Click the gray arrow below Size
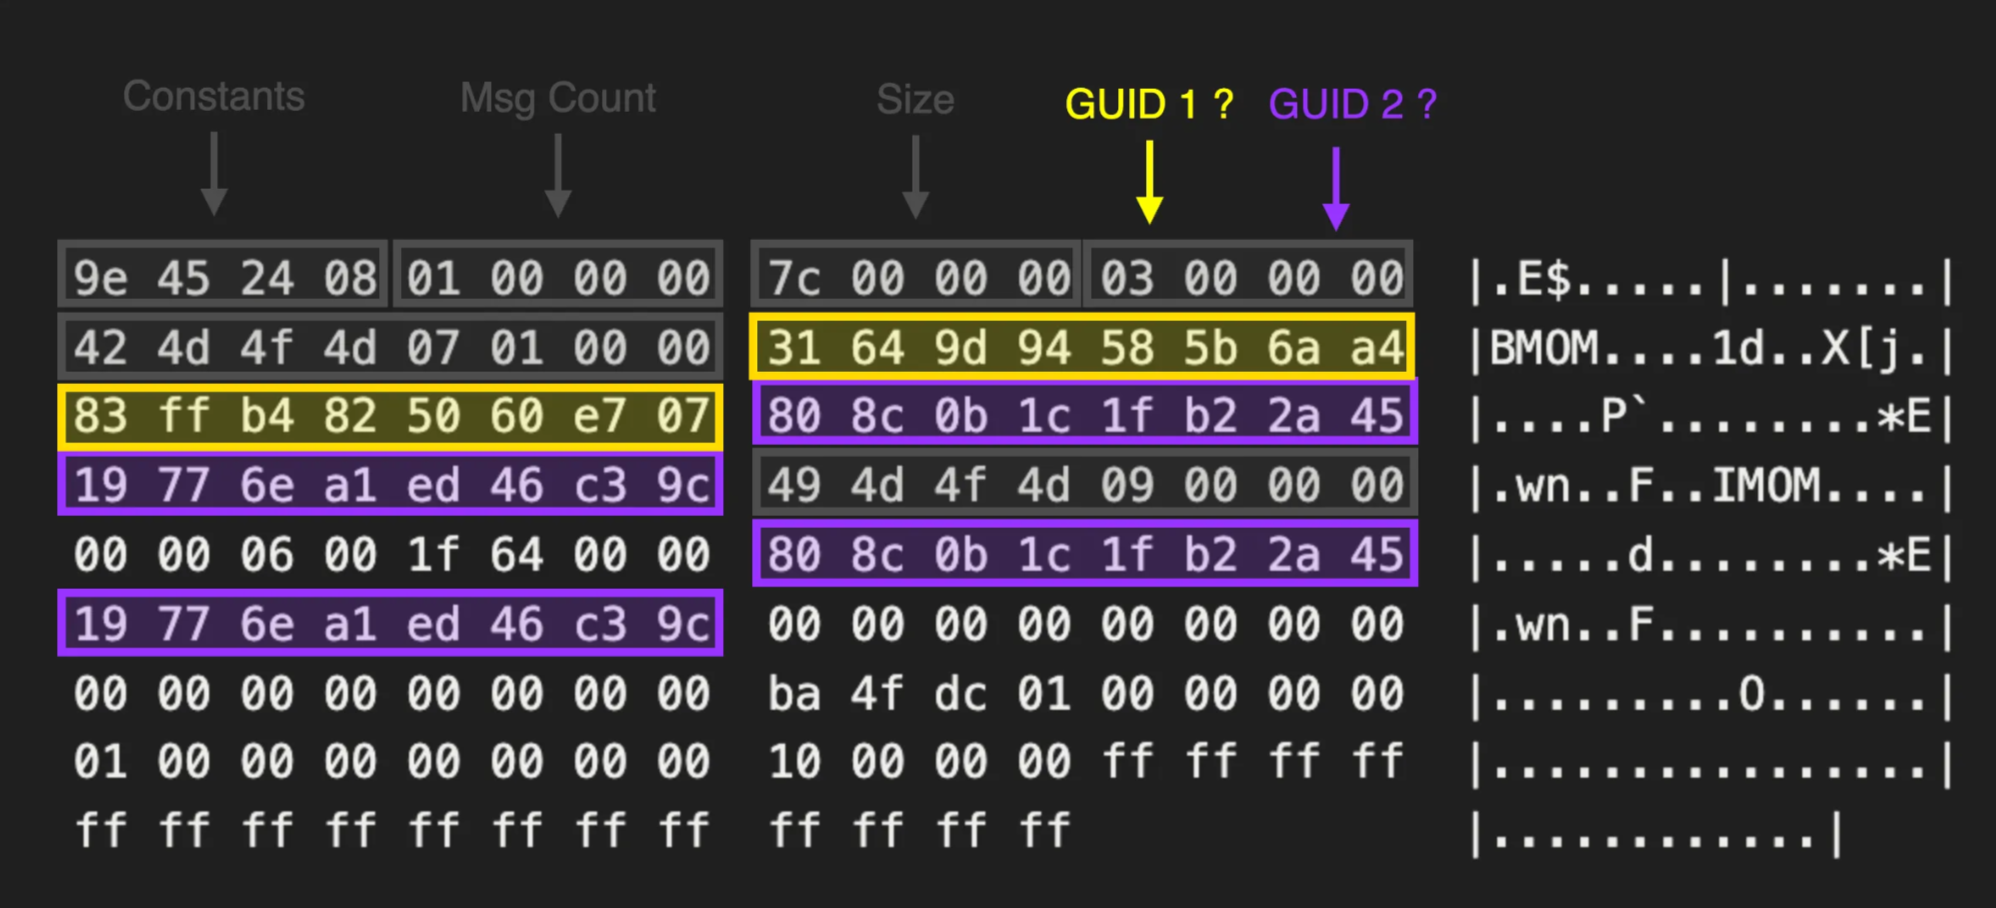The image size is (1996, 908). tap(915, 177)
